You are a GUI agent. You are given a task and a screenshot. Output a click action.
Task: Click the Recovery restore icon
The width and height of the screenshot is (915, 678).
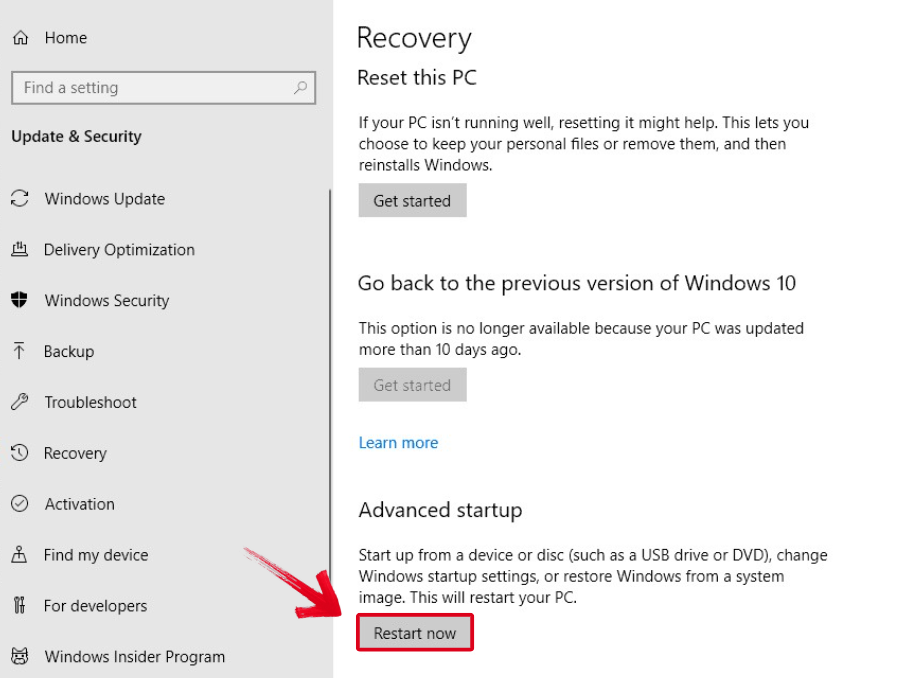pos(21,453)
